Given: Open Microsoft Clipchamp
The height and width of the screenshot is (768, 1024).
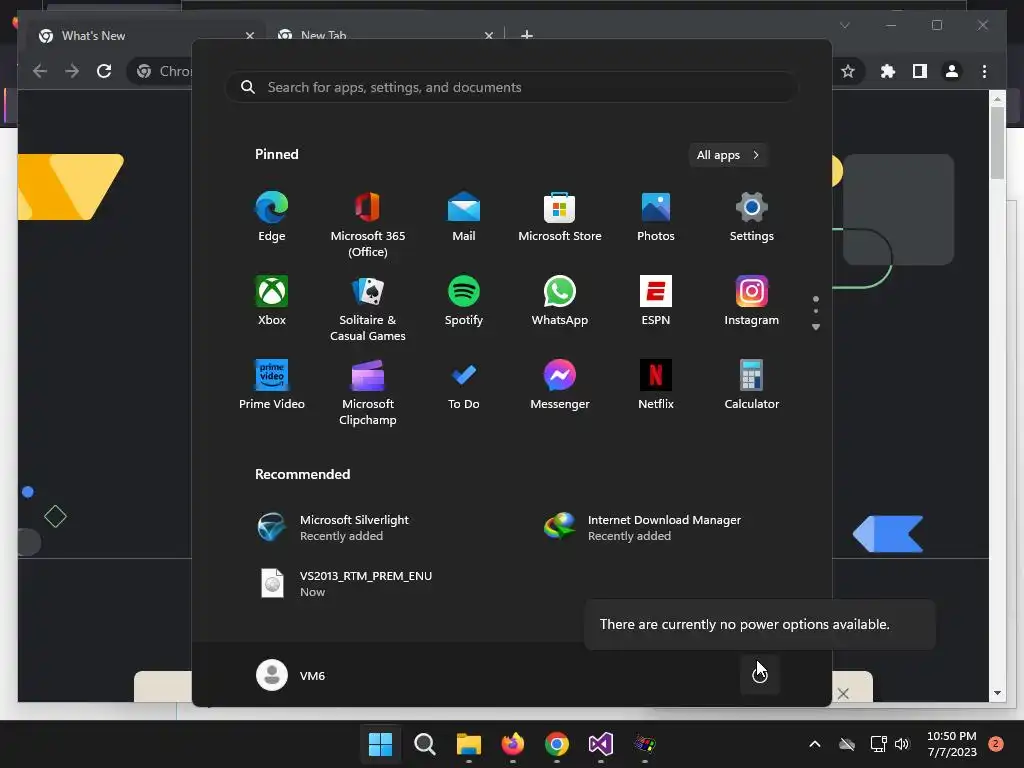Looking at the screenshot, I should point(368,393).
